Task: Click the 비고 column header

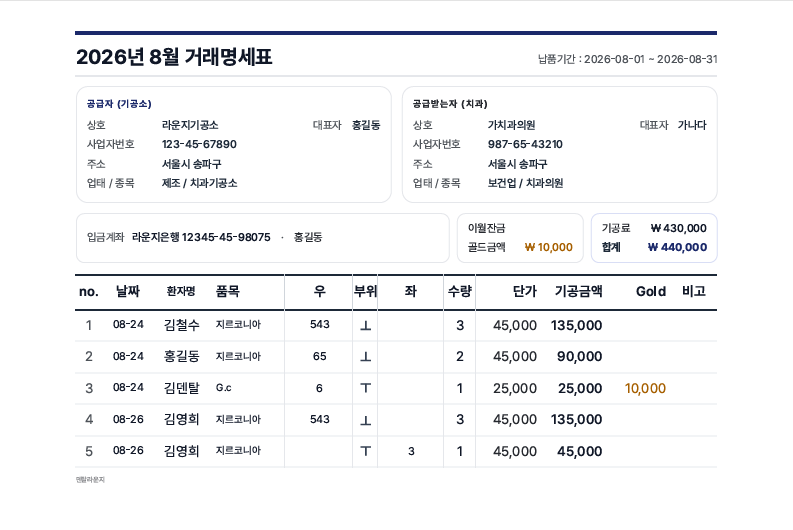Action: 694,291
